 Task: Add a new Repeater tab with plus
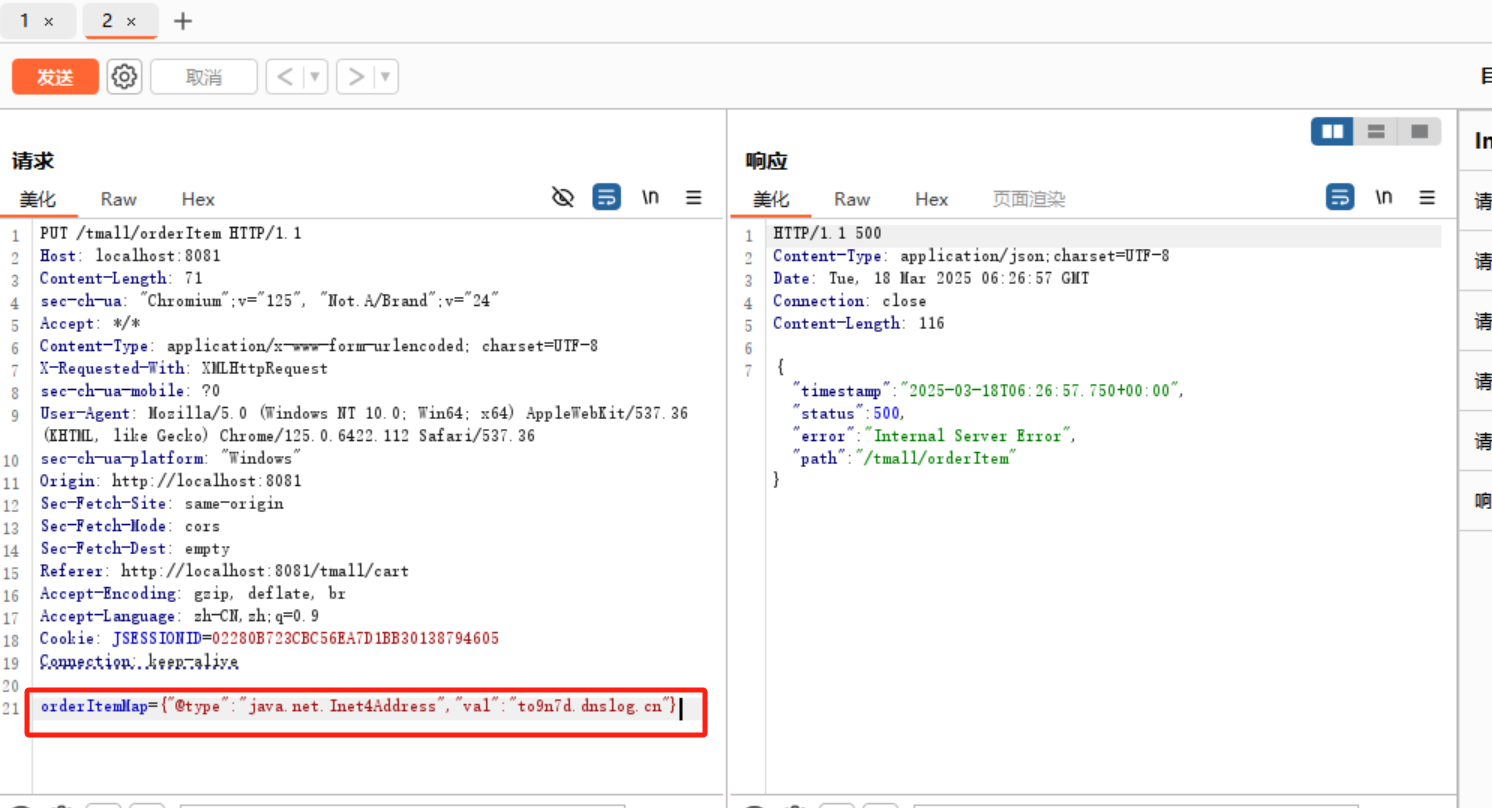coord(182,21)
